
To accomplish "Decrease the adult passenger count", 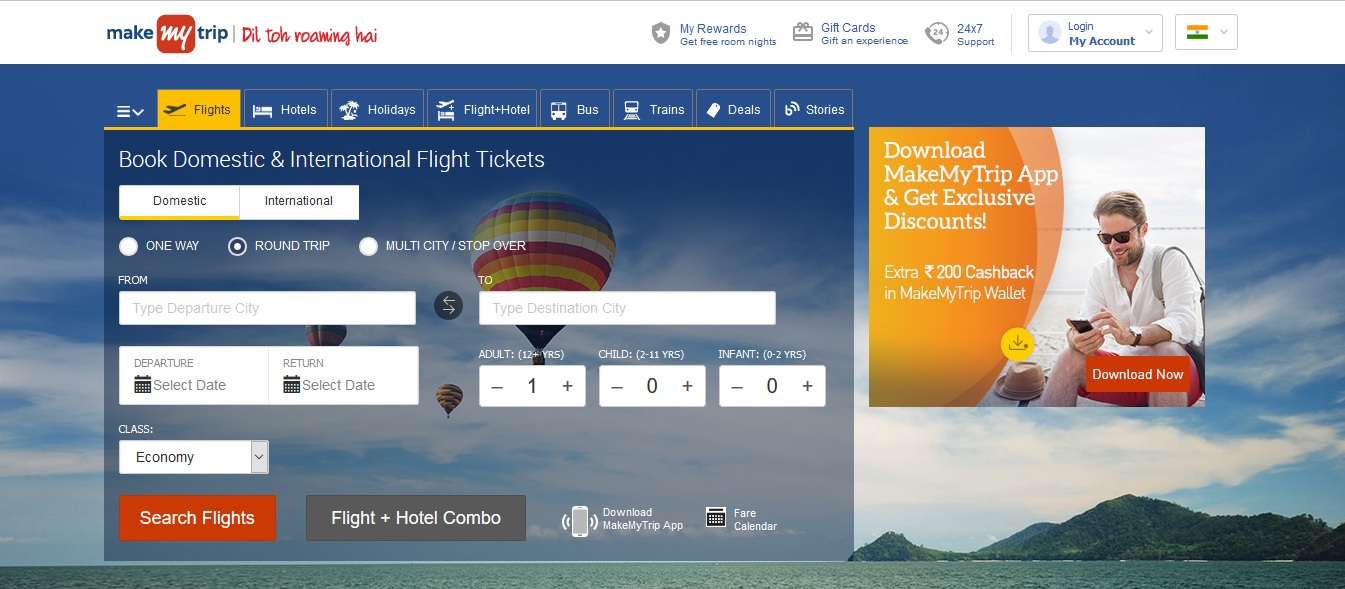I will point(497,386).
